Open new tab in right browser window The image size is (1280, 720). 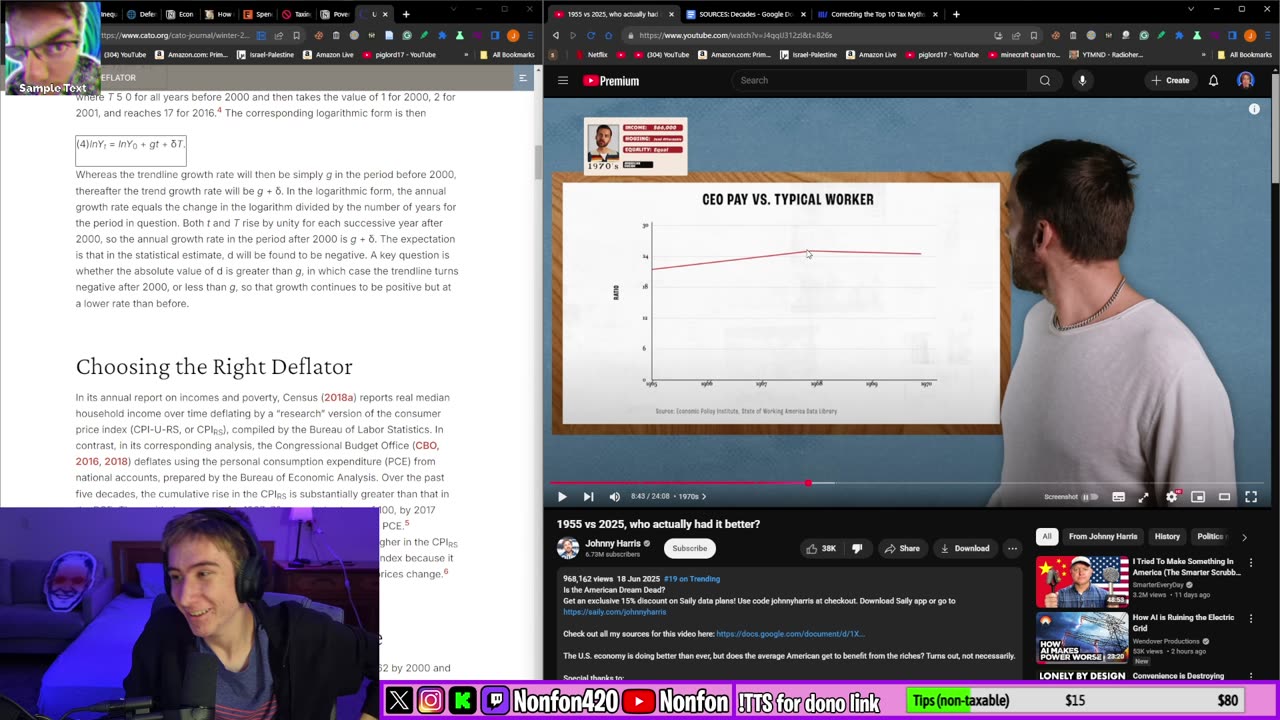point(956,14)
